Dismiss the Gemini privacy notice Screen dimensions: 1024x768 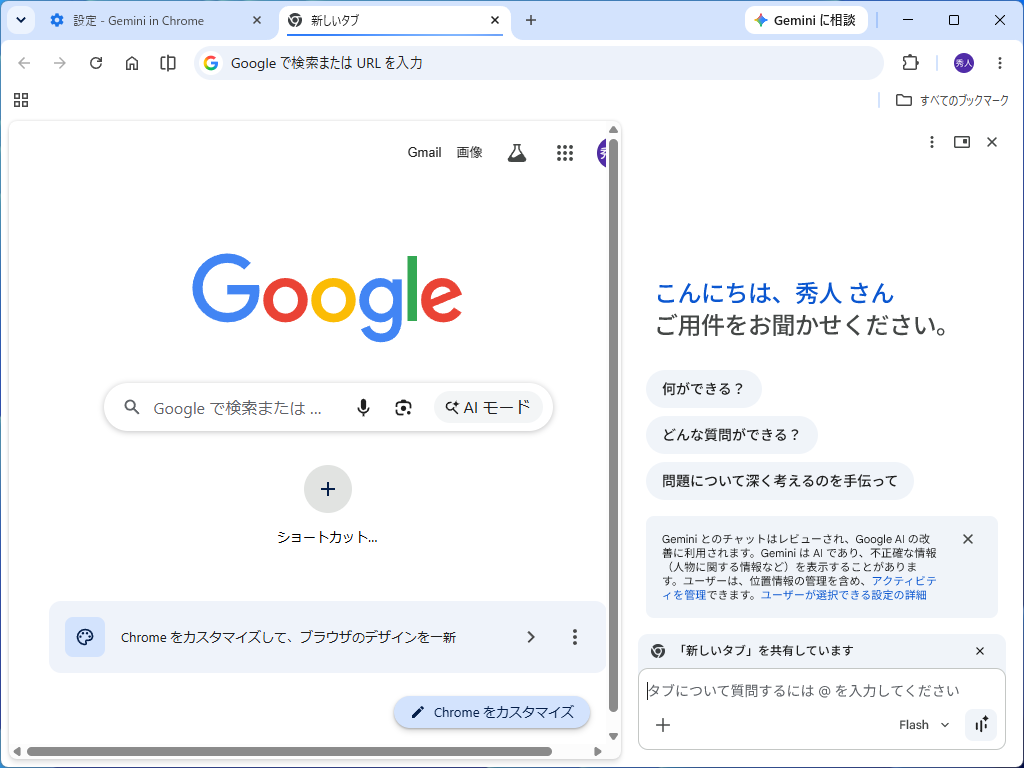point(968,539)
